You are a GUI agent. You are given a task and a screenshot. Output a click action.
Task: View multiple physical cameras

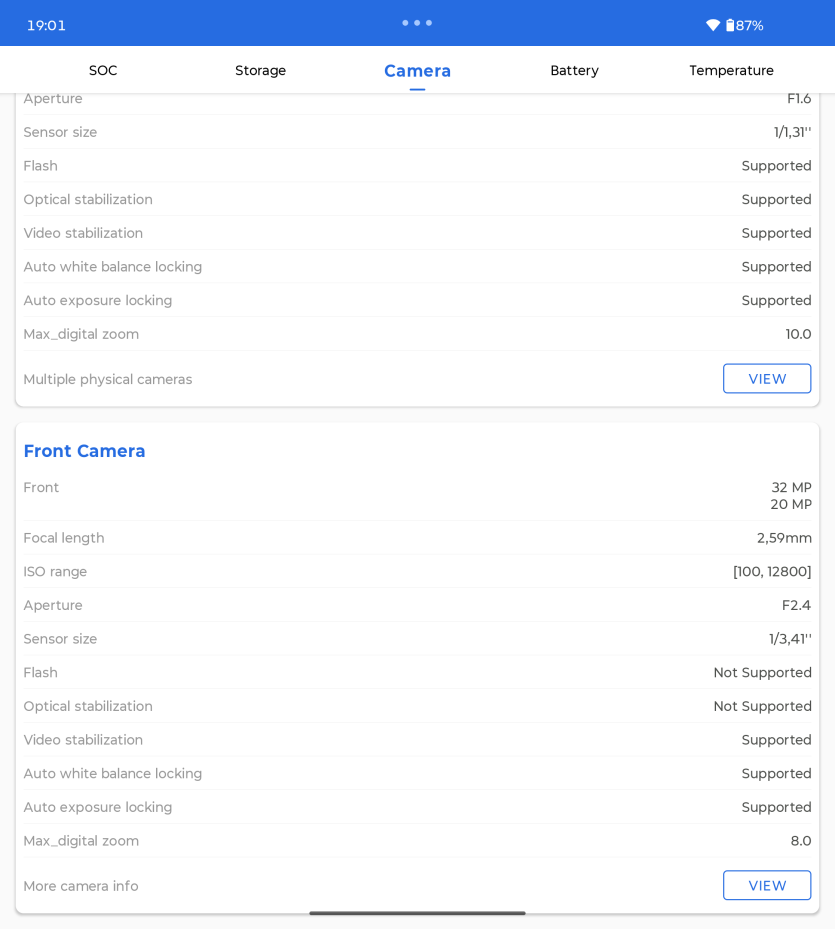(x=767, y=379)
